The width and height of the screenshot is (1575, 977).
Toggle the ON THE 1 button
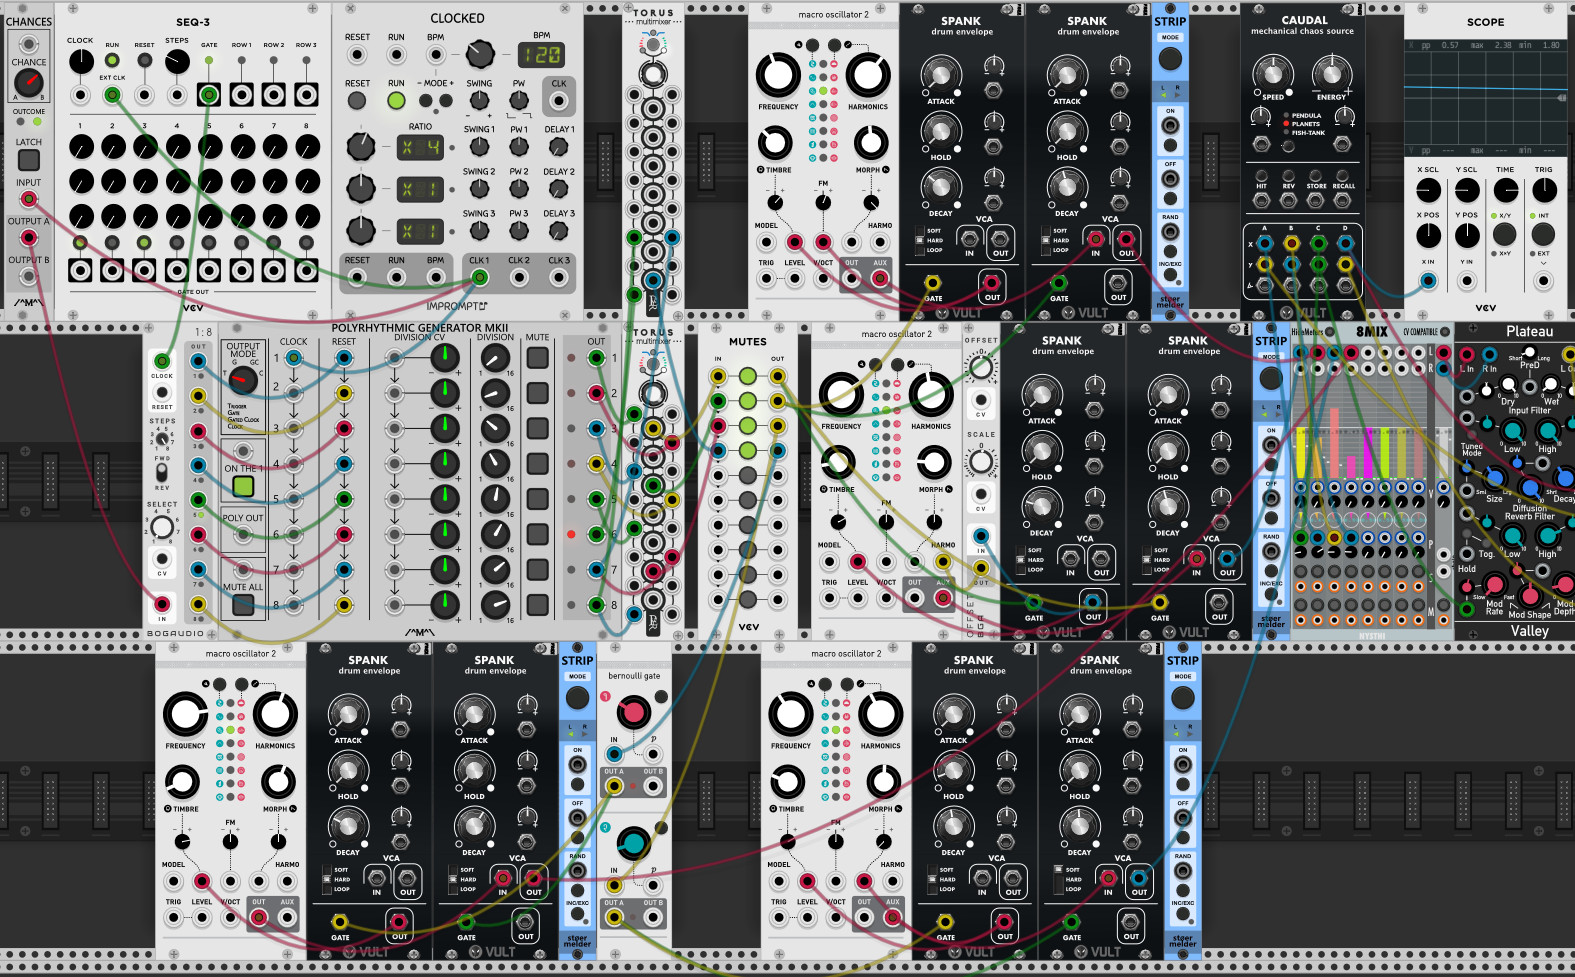(243, 487)
